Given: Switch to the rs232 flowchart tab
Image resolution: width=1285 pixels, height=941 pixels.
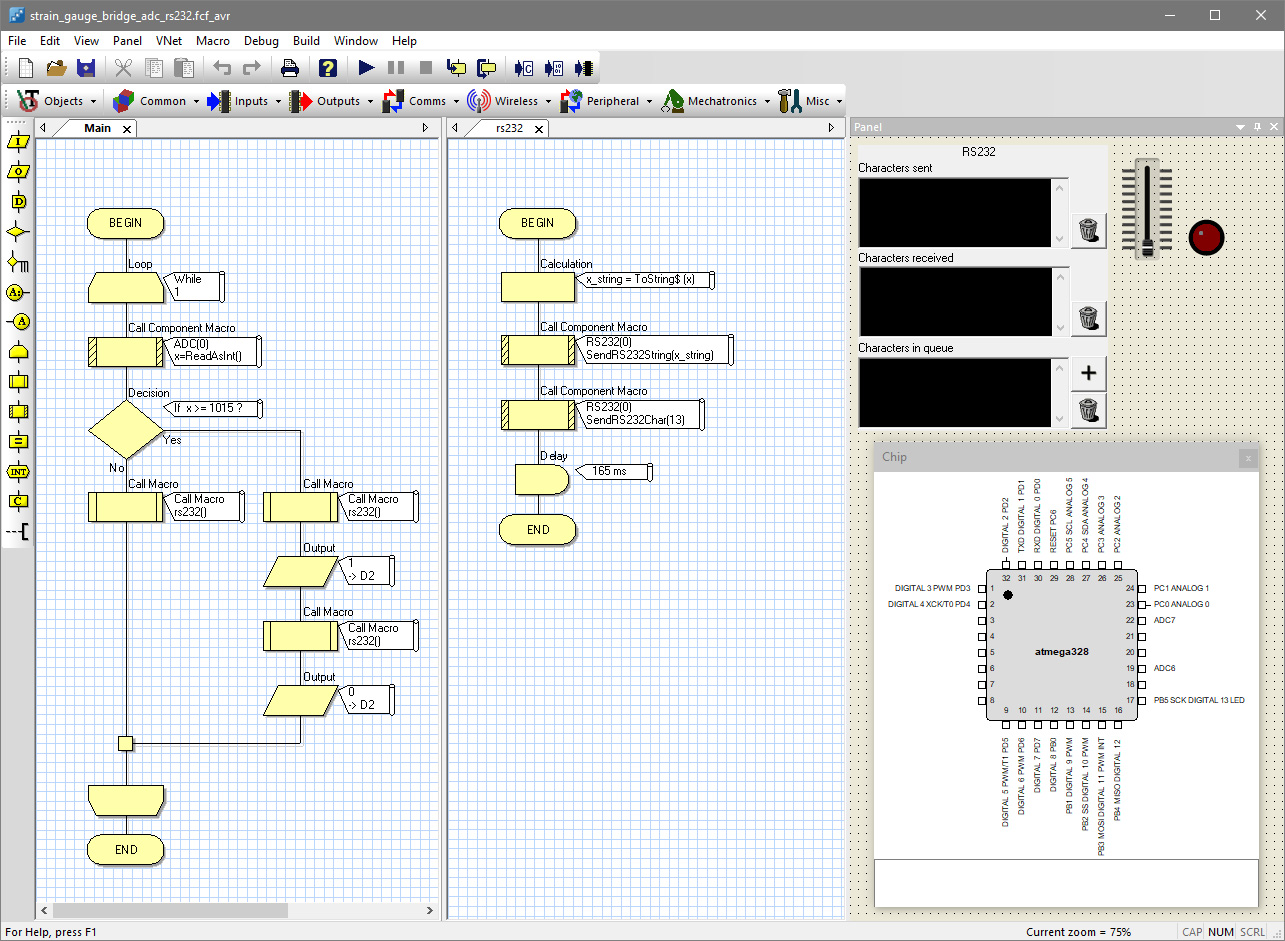Looking at the screenshot, I should click(x=510, y=128).
